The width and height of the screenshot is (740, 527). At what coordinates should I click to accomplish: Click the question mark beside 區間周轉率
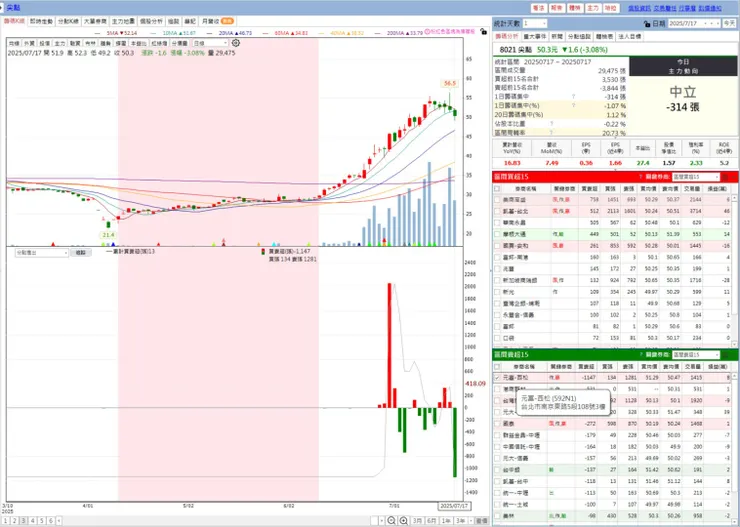551,133
